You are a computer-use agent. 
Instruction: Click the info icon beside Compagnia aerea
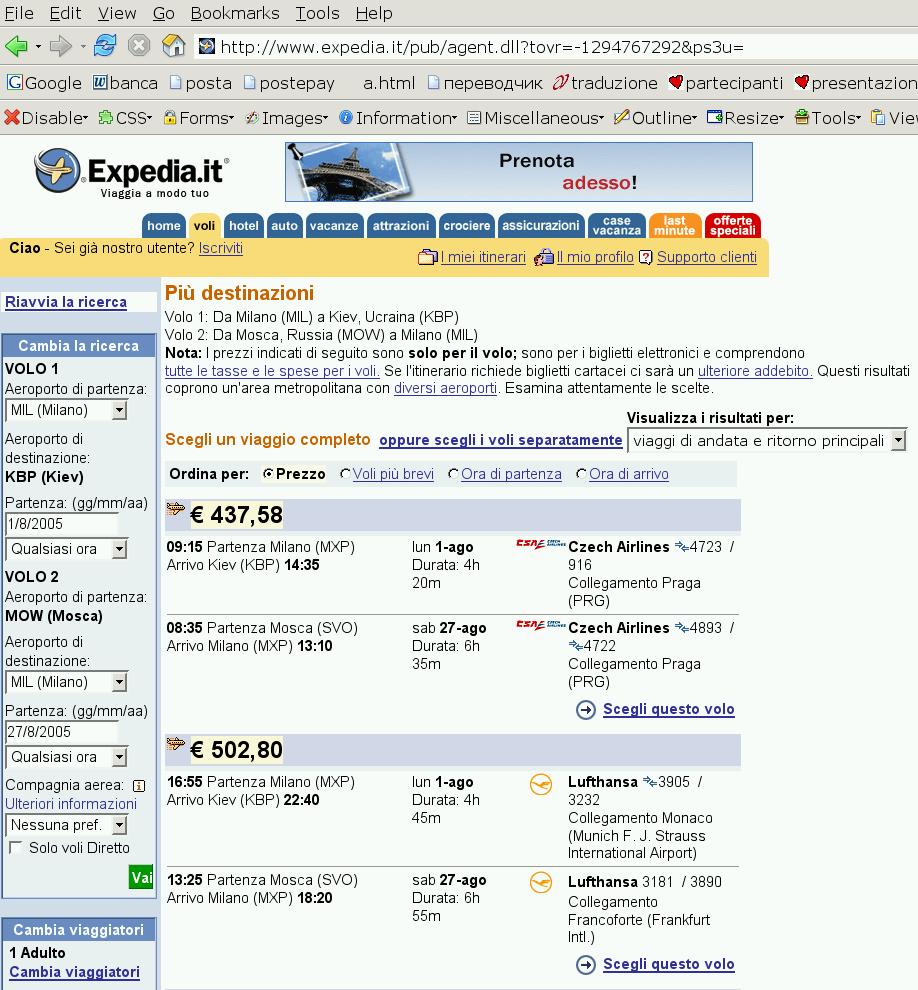tap(139, 786)
